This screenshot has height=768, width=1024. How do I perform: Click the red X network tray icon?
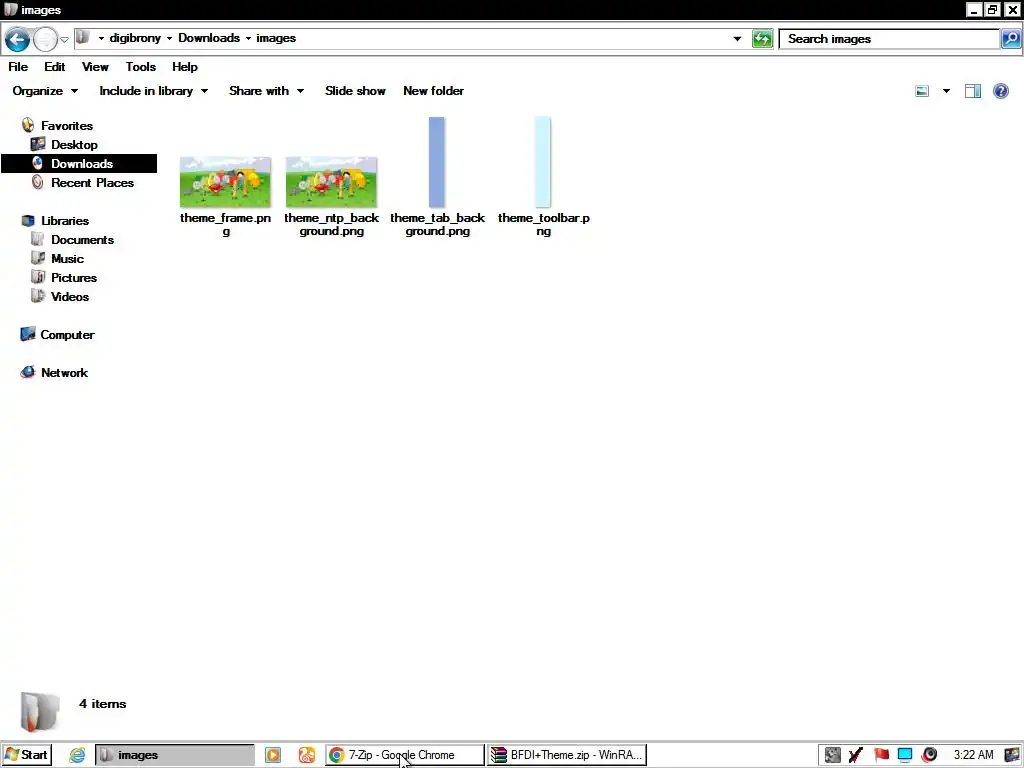tap(856, 755)
